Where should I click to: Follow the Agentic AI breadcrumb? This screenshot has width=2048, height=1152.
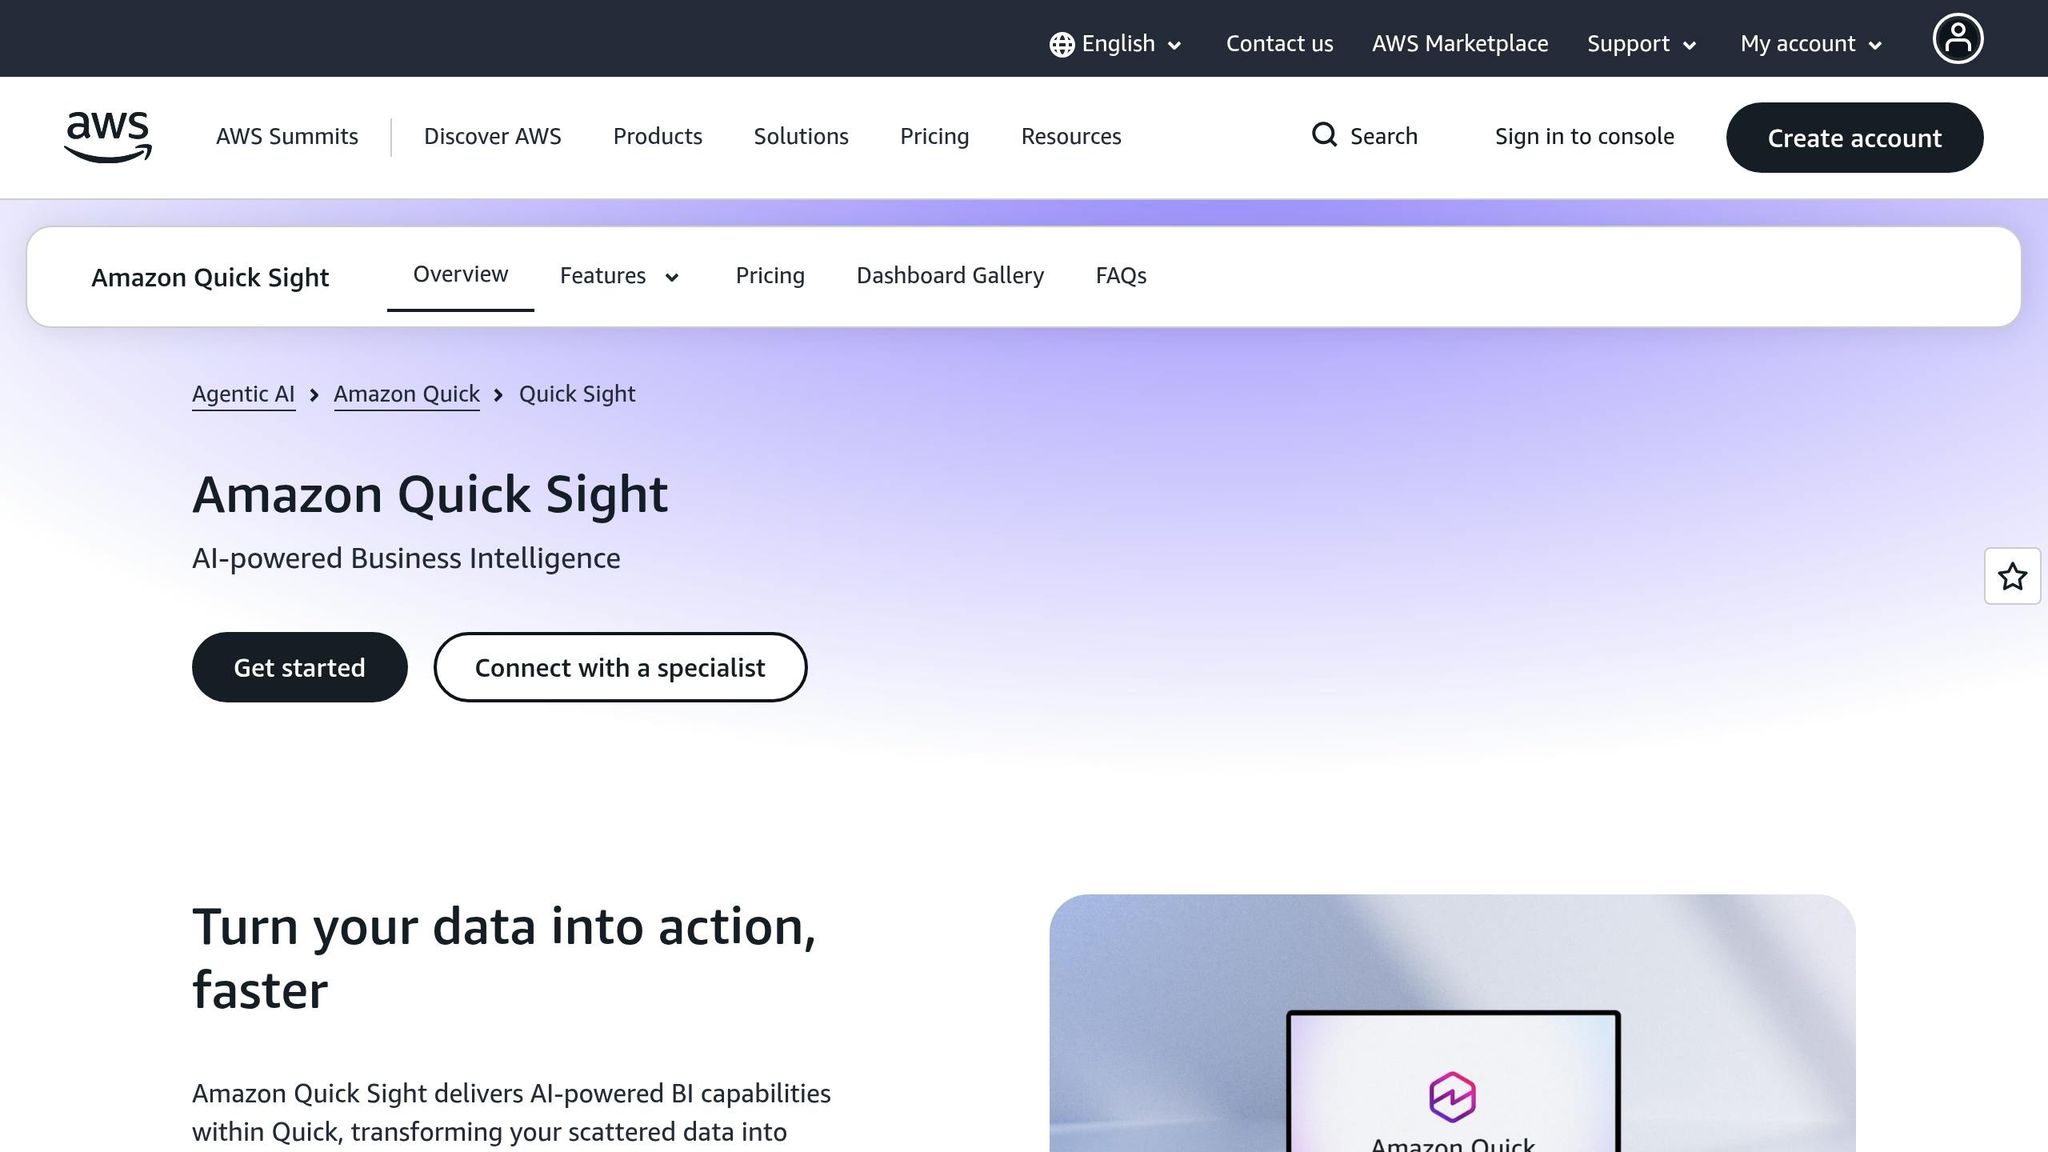(x=243, y=394)
